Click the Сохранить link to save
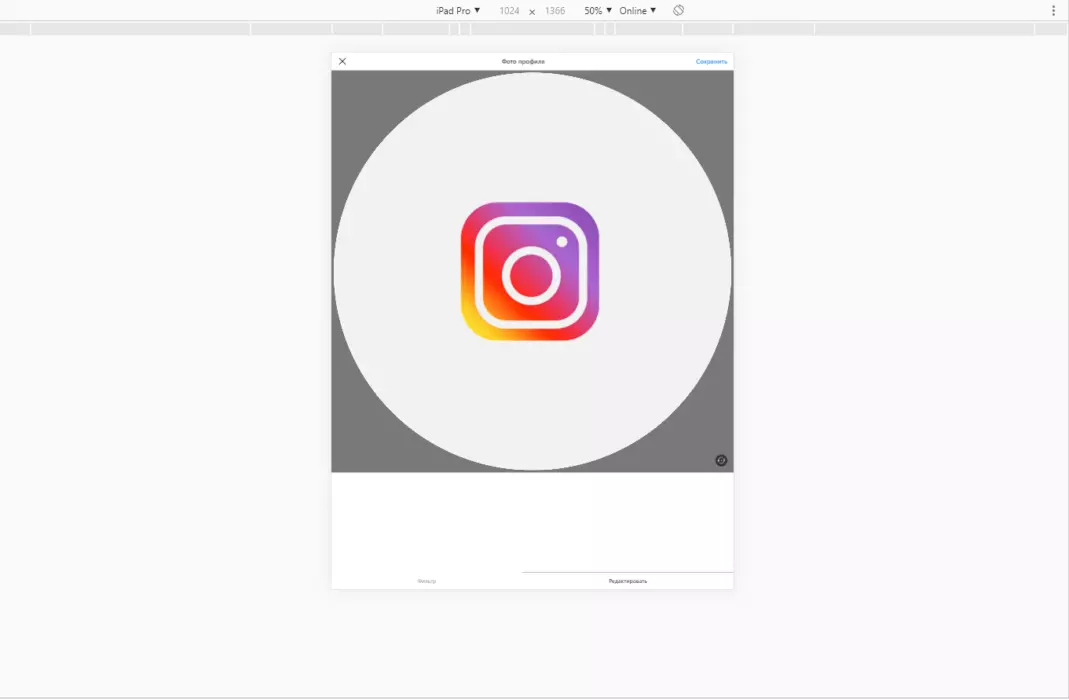This screenshot has height=700, width=1069. coord(711,61)
